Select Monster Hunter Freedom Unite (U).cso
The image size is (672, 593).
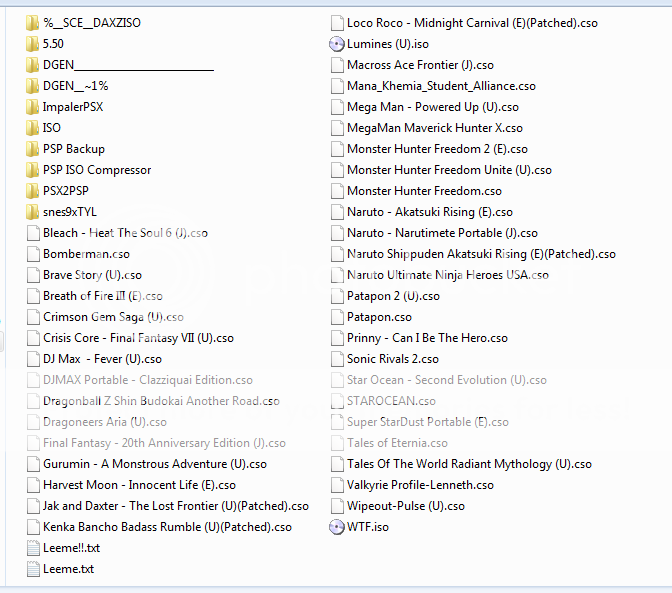tap(449, 170)
